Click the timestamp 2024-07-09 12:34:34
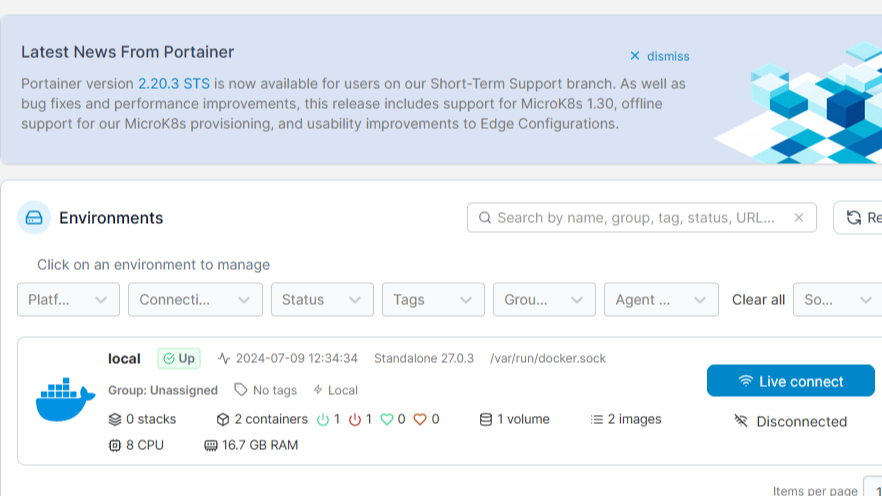The image size is (882, 496). 296,359
